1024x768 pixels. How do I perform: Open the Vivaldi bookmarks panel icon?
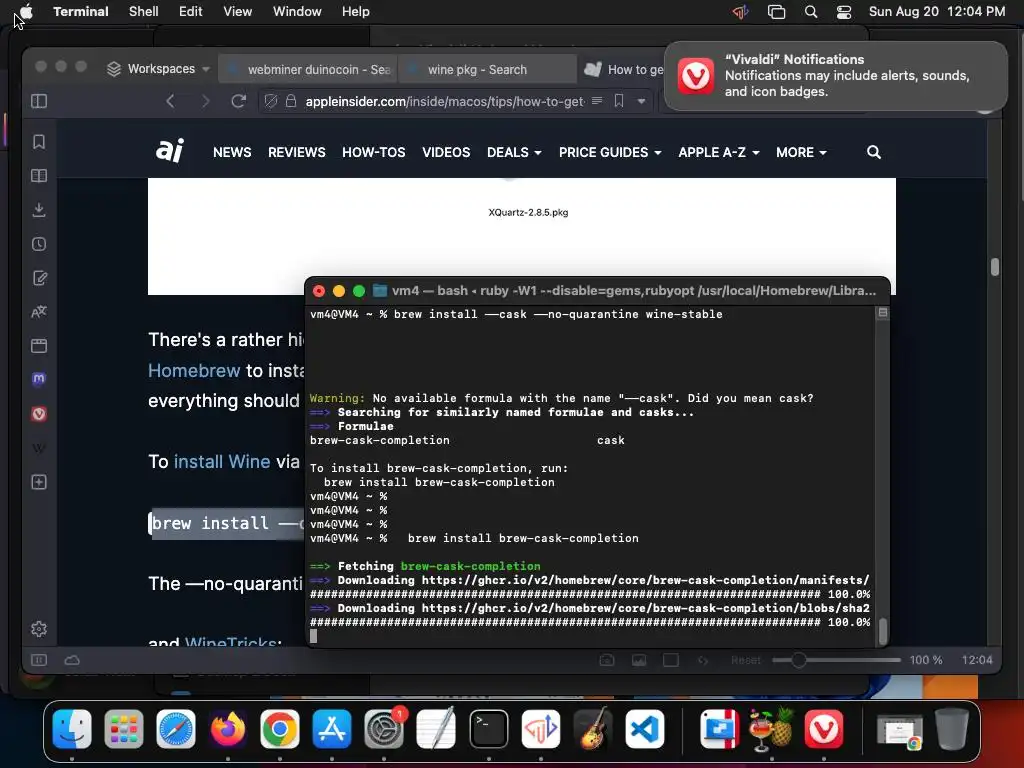point(39,142)
